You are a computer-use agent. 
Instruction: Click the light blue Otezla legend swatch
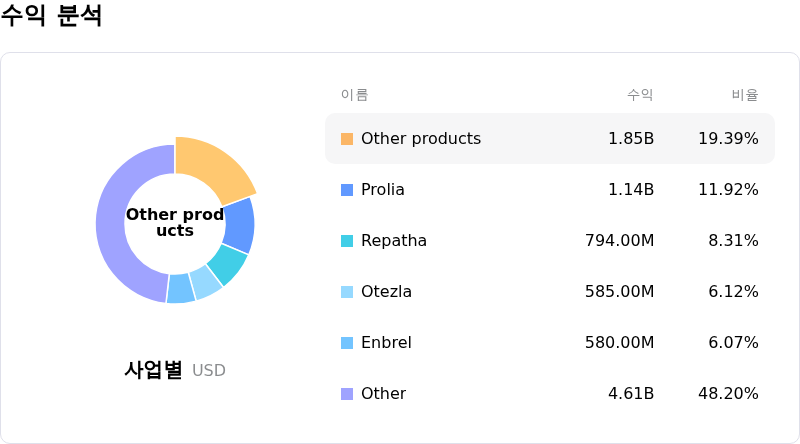coord(347,292)
